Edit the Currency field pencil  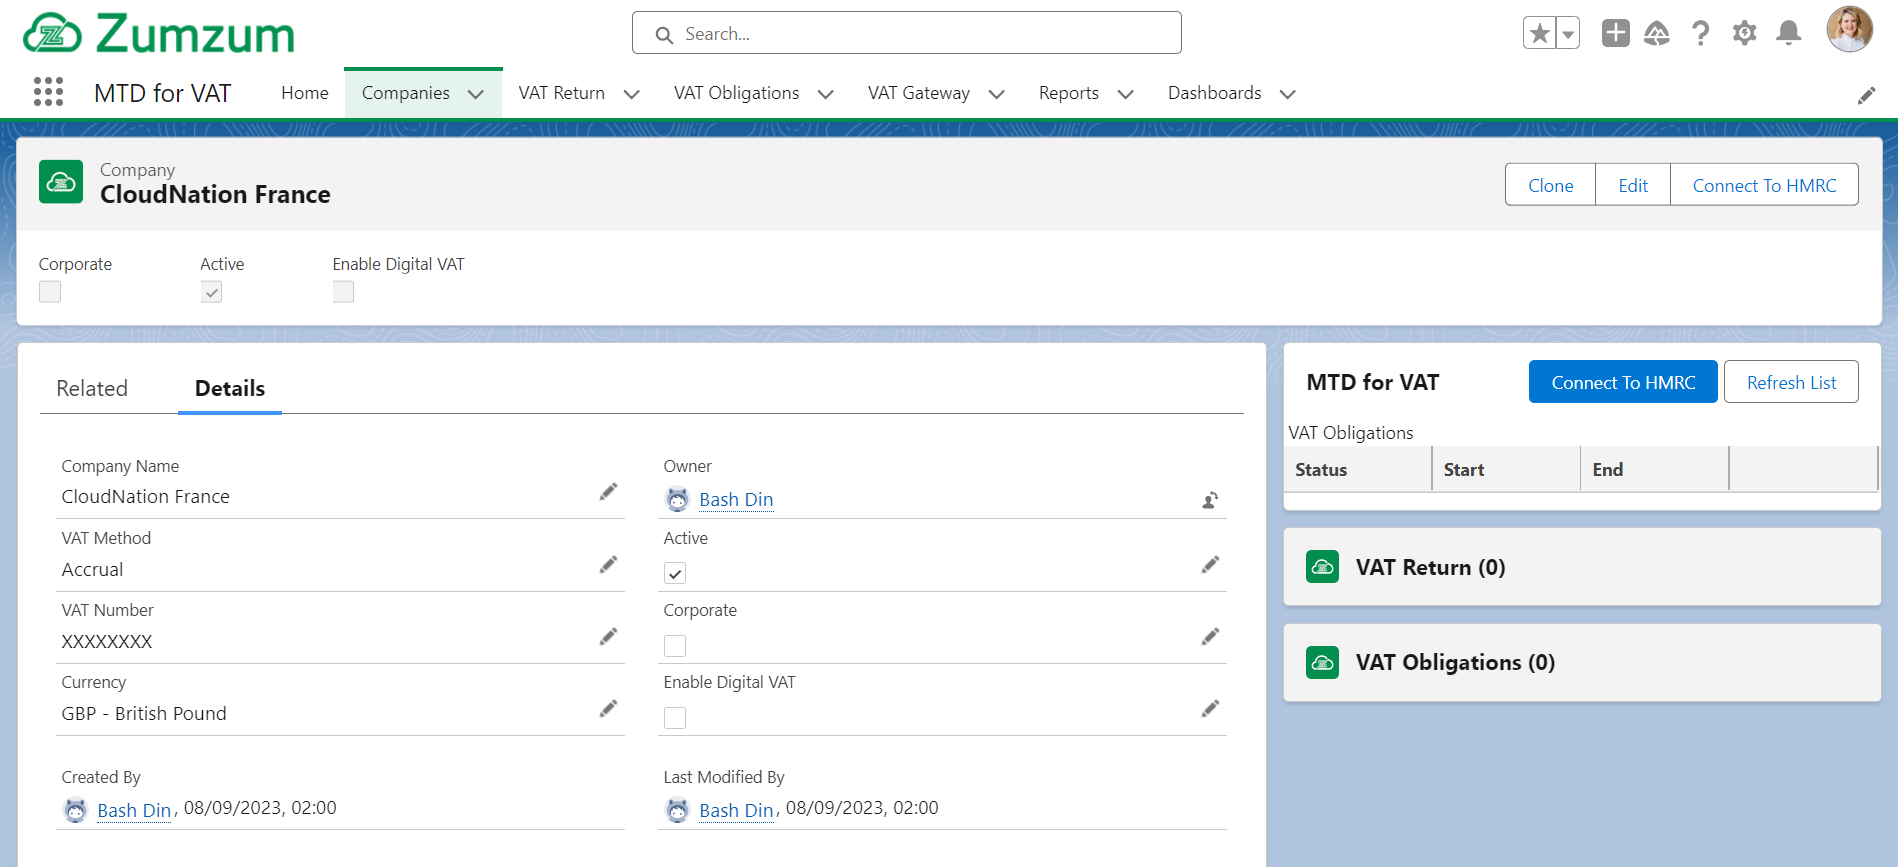click(608, 708)
